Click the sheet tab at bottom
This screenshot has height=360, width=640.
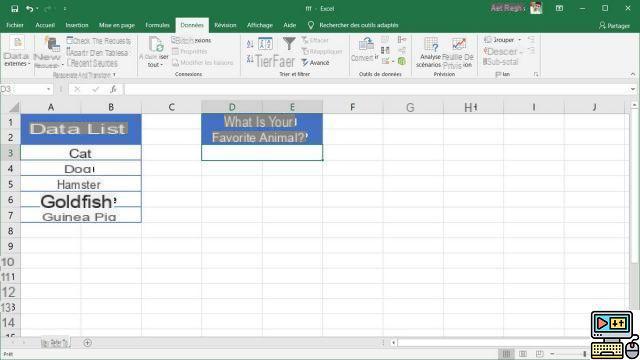tap(56, 343)
